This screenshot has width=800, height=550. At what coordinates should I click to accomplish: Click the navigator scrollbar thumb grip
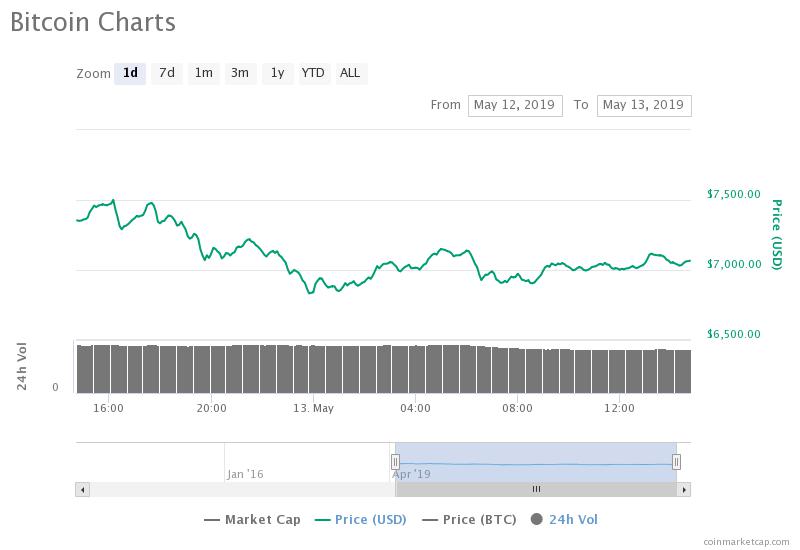click(x=536, y=489)
